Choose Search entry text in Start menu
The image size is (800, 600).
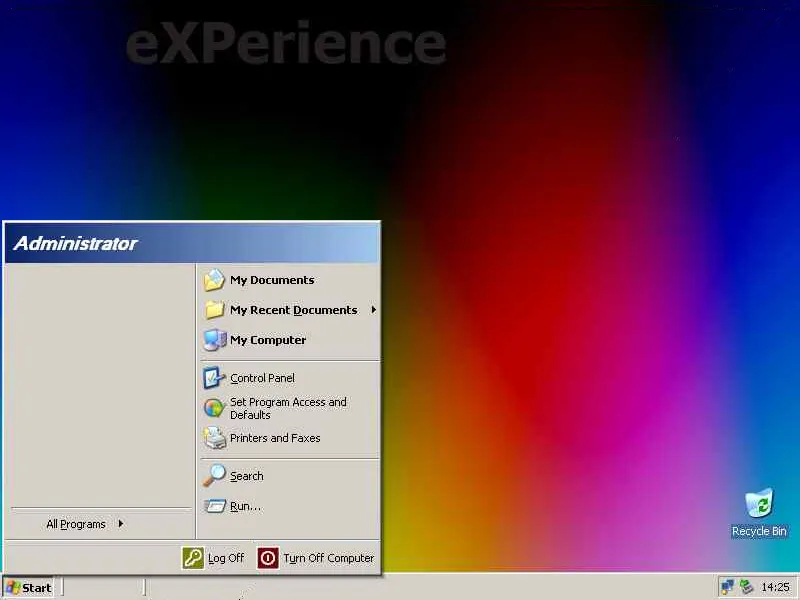[x=246, y=476]
